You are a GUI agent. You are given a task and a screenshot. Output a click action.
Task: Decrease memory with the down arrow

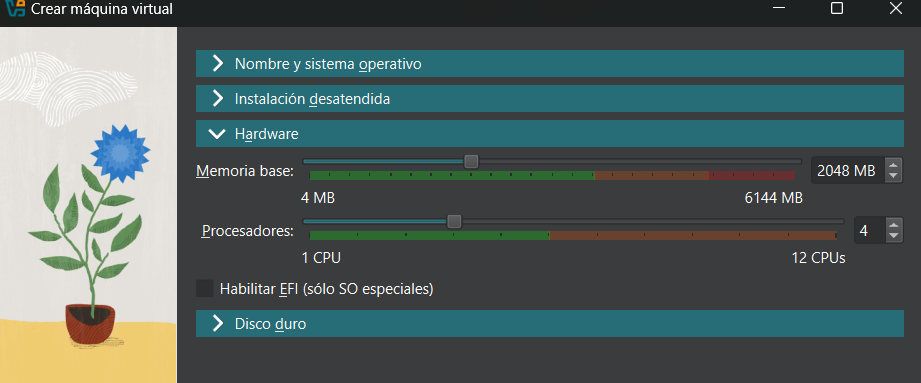[x=893, y=176]
